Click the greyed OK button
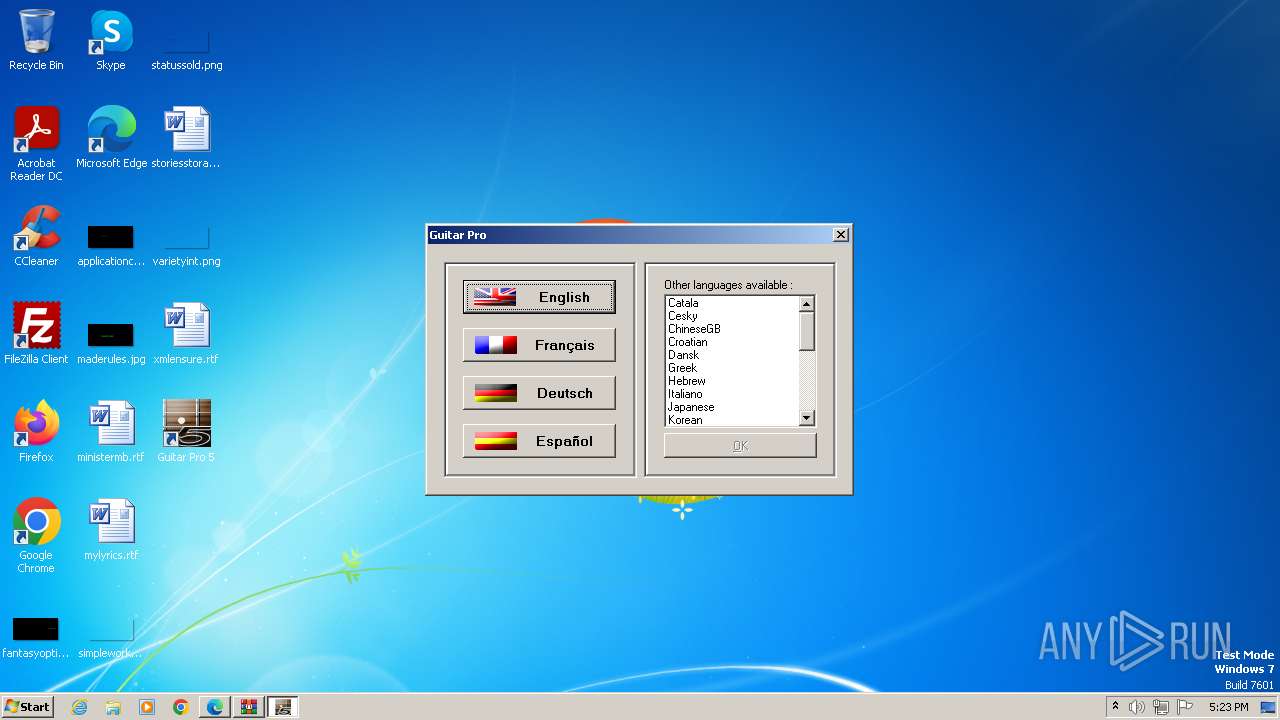The width and height of the screenshot is (1280, 720). tap(740, 446)
